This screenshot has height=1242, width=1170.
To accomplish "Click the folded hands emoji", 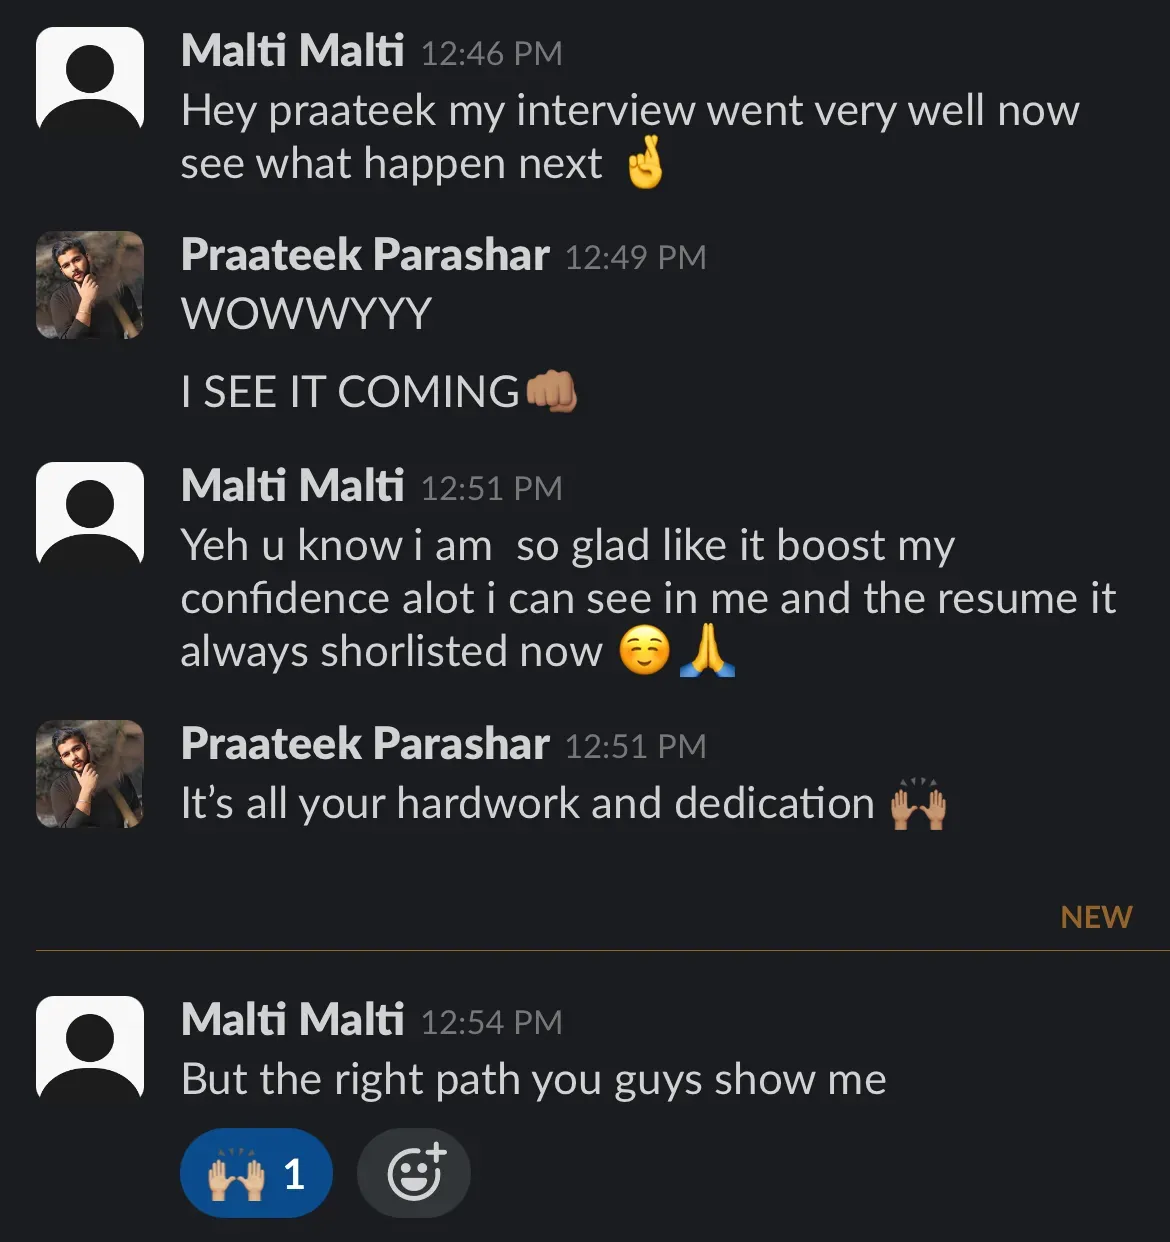I will [x=707, y=651].
